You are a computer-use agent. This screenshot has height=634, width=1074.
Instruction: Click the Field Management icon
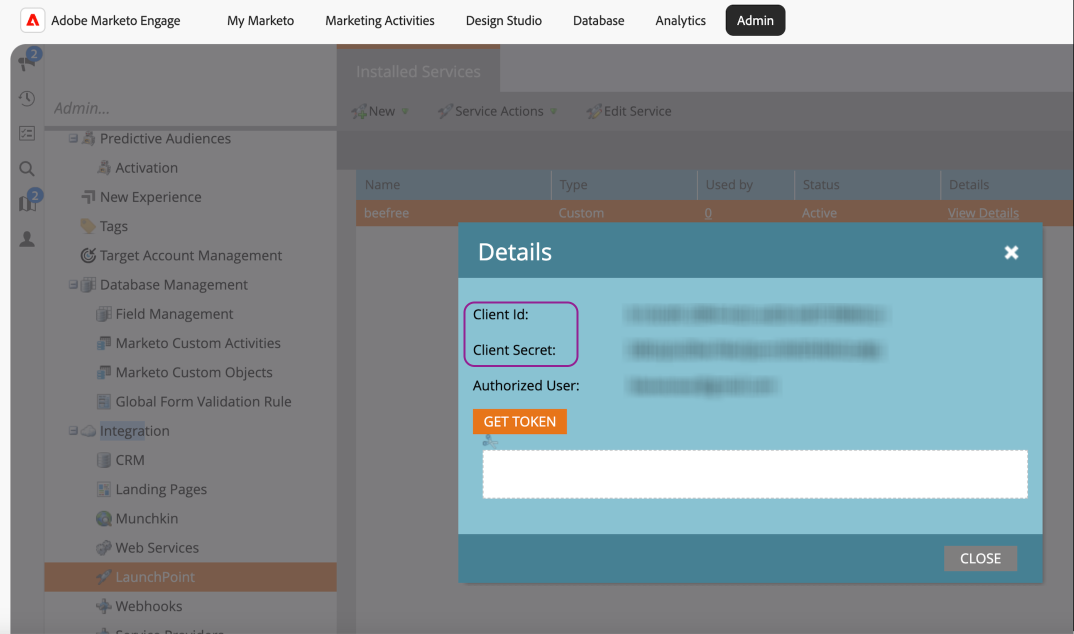(104, 314)
